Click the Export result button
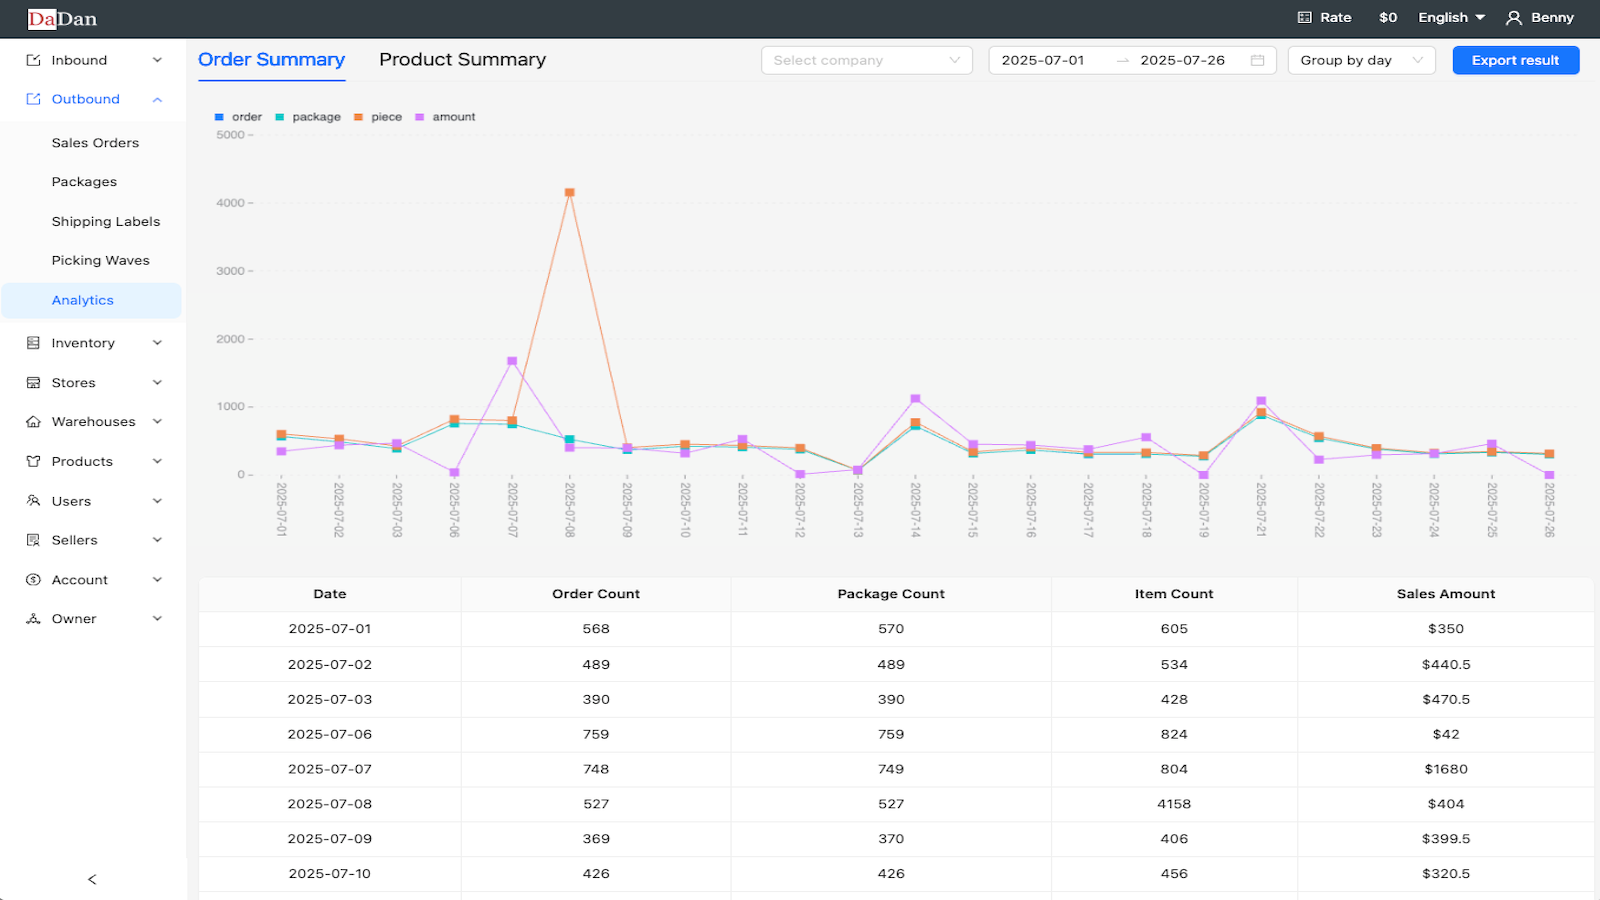The image size is (1600, 900). (1515, 60)
